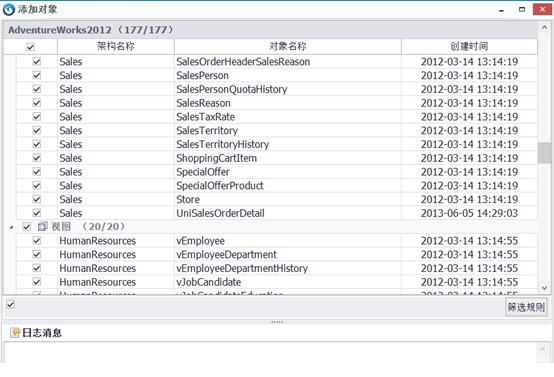This screenshot has height=377, width=554.
Task: Toggle the UniSalesOrderDetail checkbox
Action: pos(37,213)
